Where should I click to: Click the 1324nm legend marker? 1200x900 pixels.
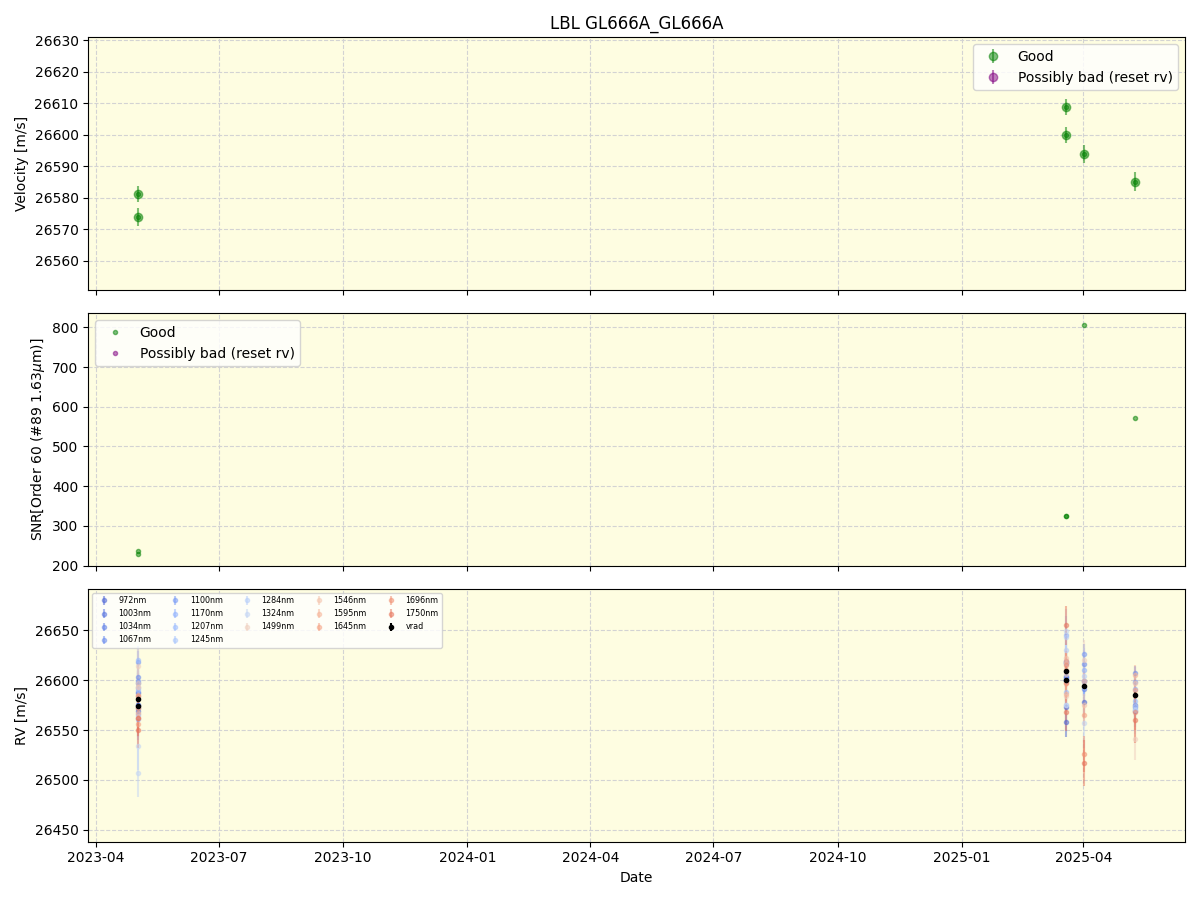point(247,614)
